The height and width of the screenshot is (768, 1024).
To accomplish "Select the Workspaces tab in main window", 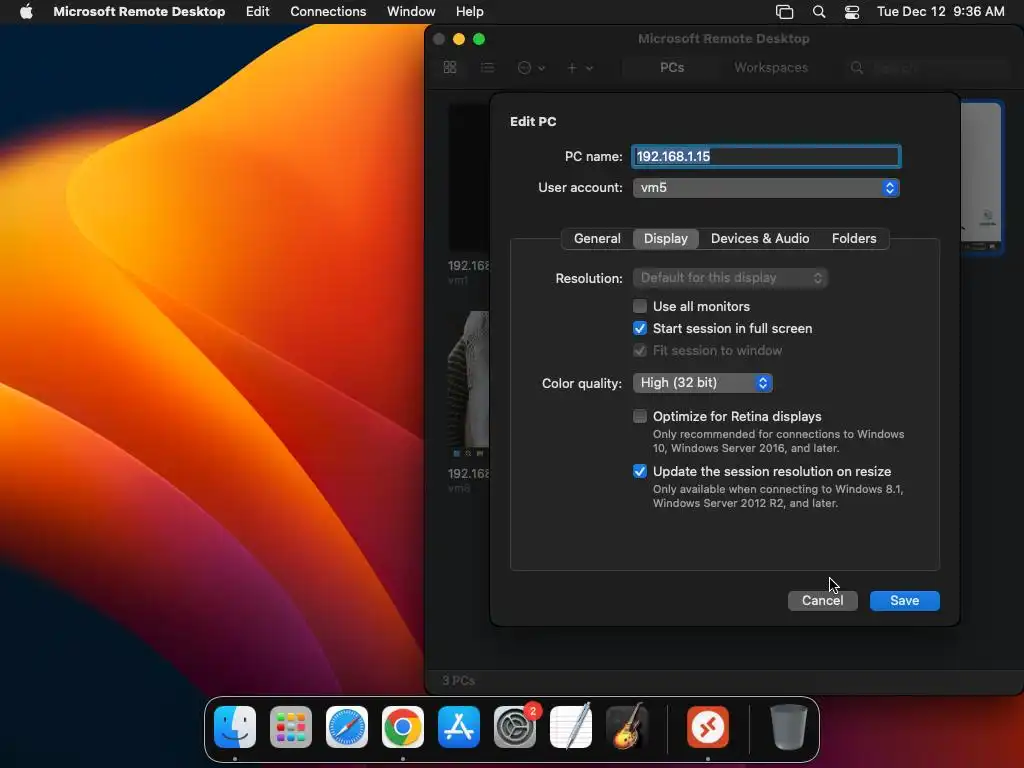I will (x=771, y=67).
